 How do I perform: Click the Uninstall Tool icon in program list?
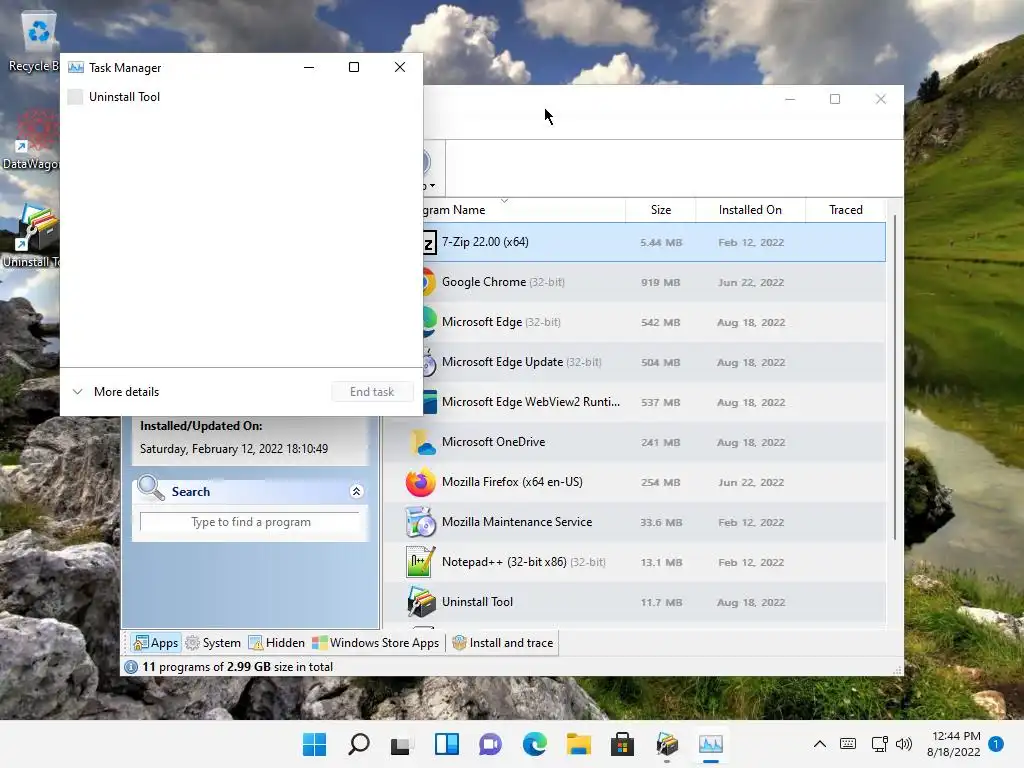421,602
